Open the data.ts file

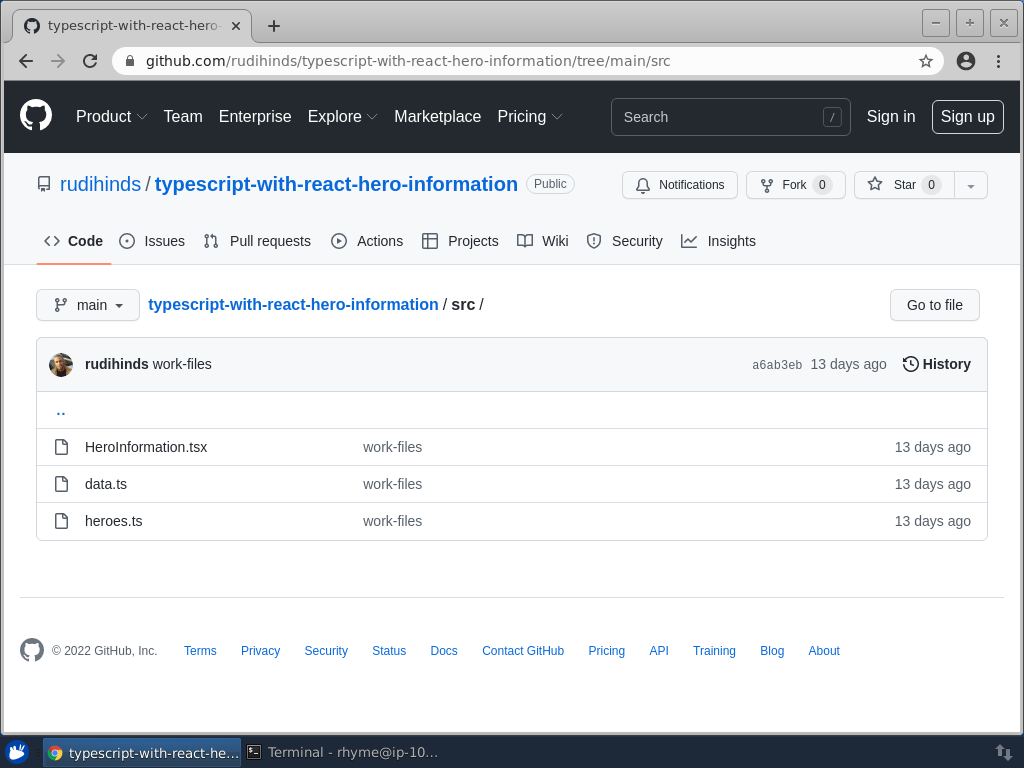point(106,484)
